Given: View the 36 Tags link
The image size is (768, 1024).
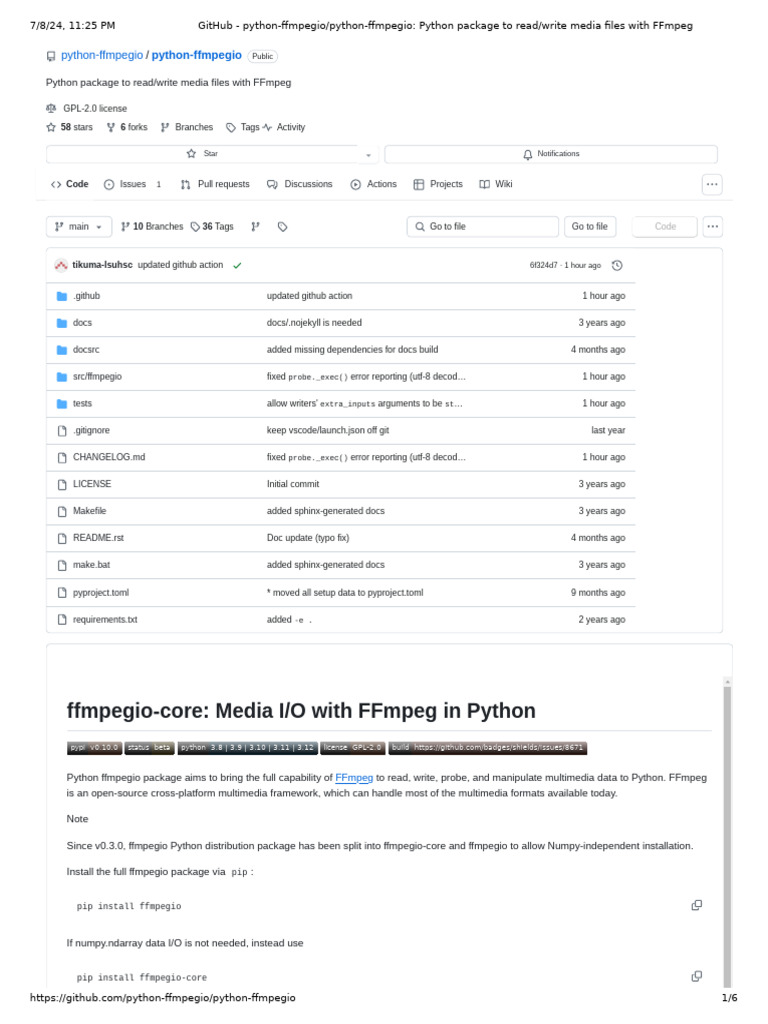Looking at the screenshot, I should [212, 227].
